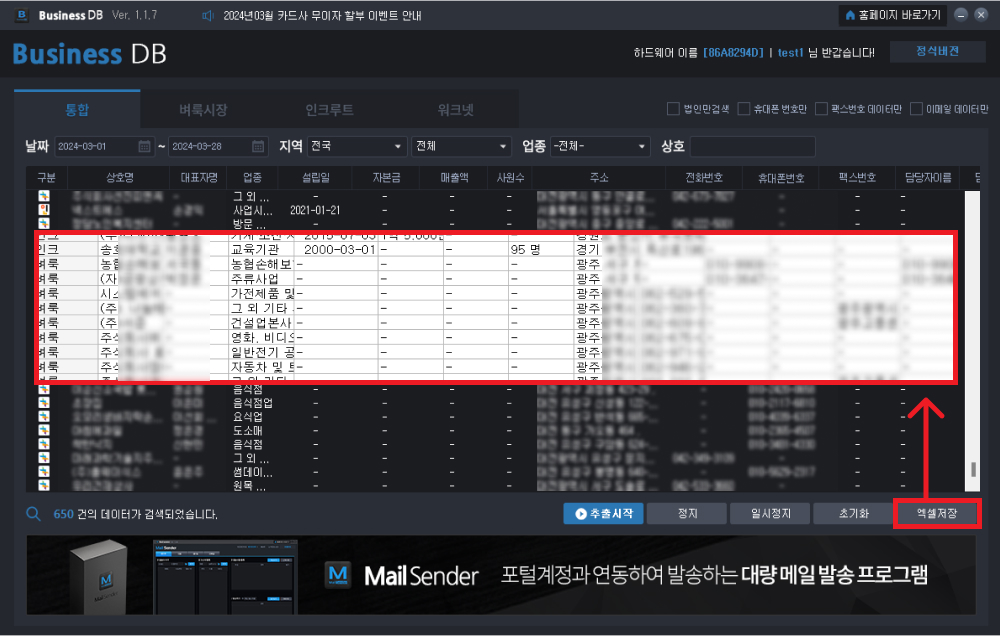Pause extraction with 일시정지 button
This screenshot has width=1000, height=636.
pyautogui.click(x=770, y=514)
